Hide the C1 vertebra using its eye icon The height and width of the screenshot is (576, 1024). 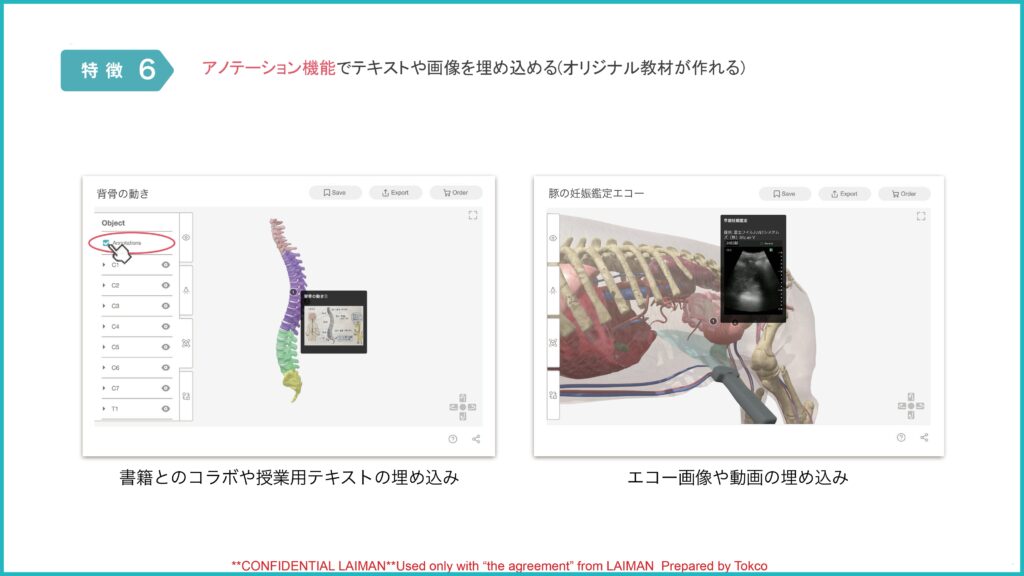(166, 265)
